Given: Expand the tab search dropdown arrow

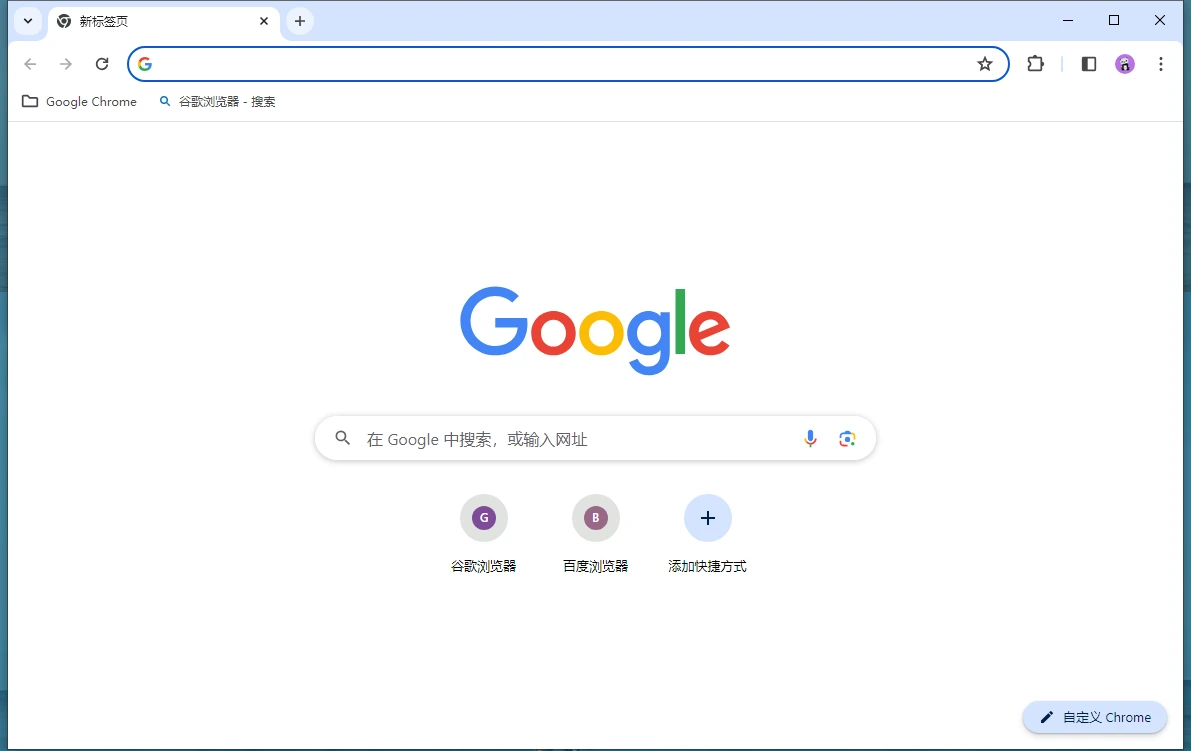Looking at the screenshot, I should 28,21.
